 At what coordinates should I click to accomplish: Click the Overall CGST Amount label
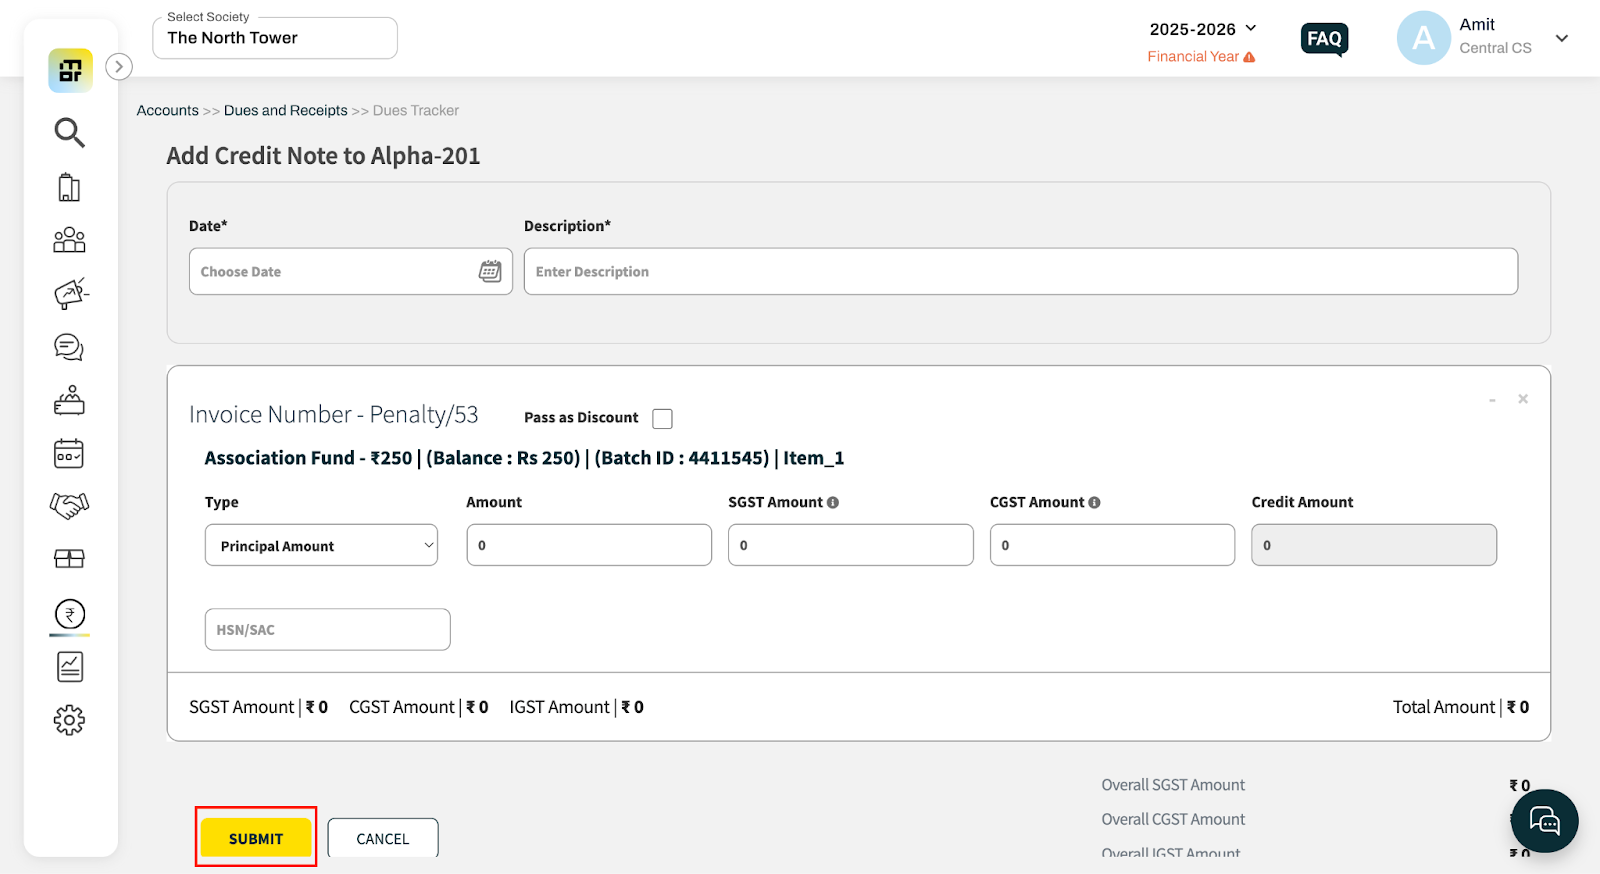click(1173, 819)
